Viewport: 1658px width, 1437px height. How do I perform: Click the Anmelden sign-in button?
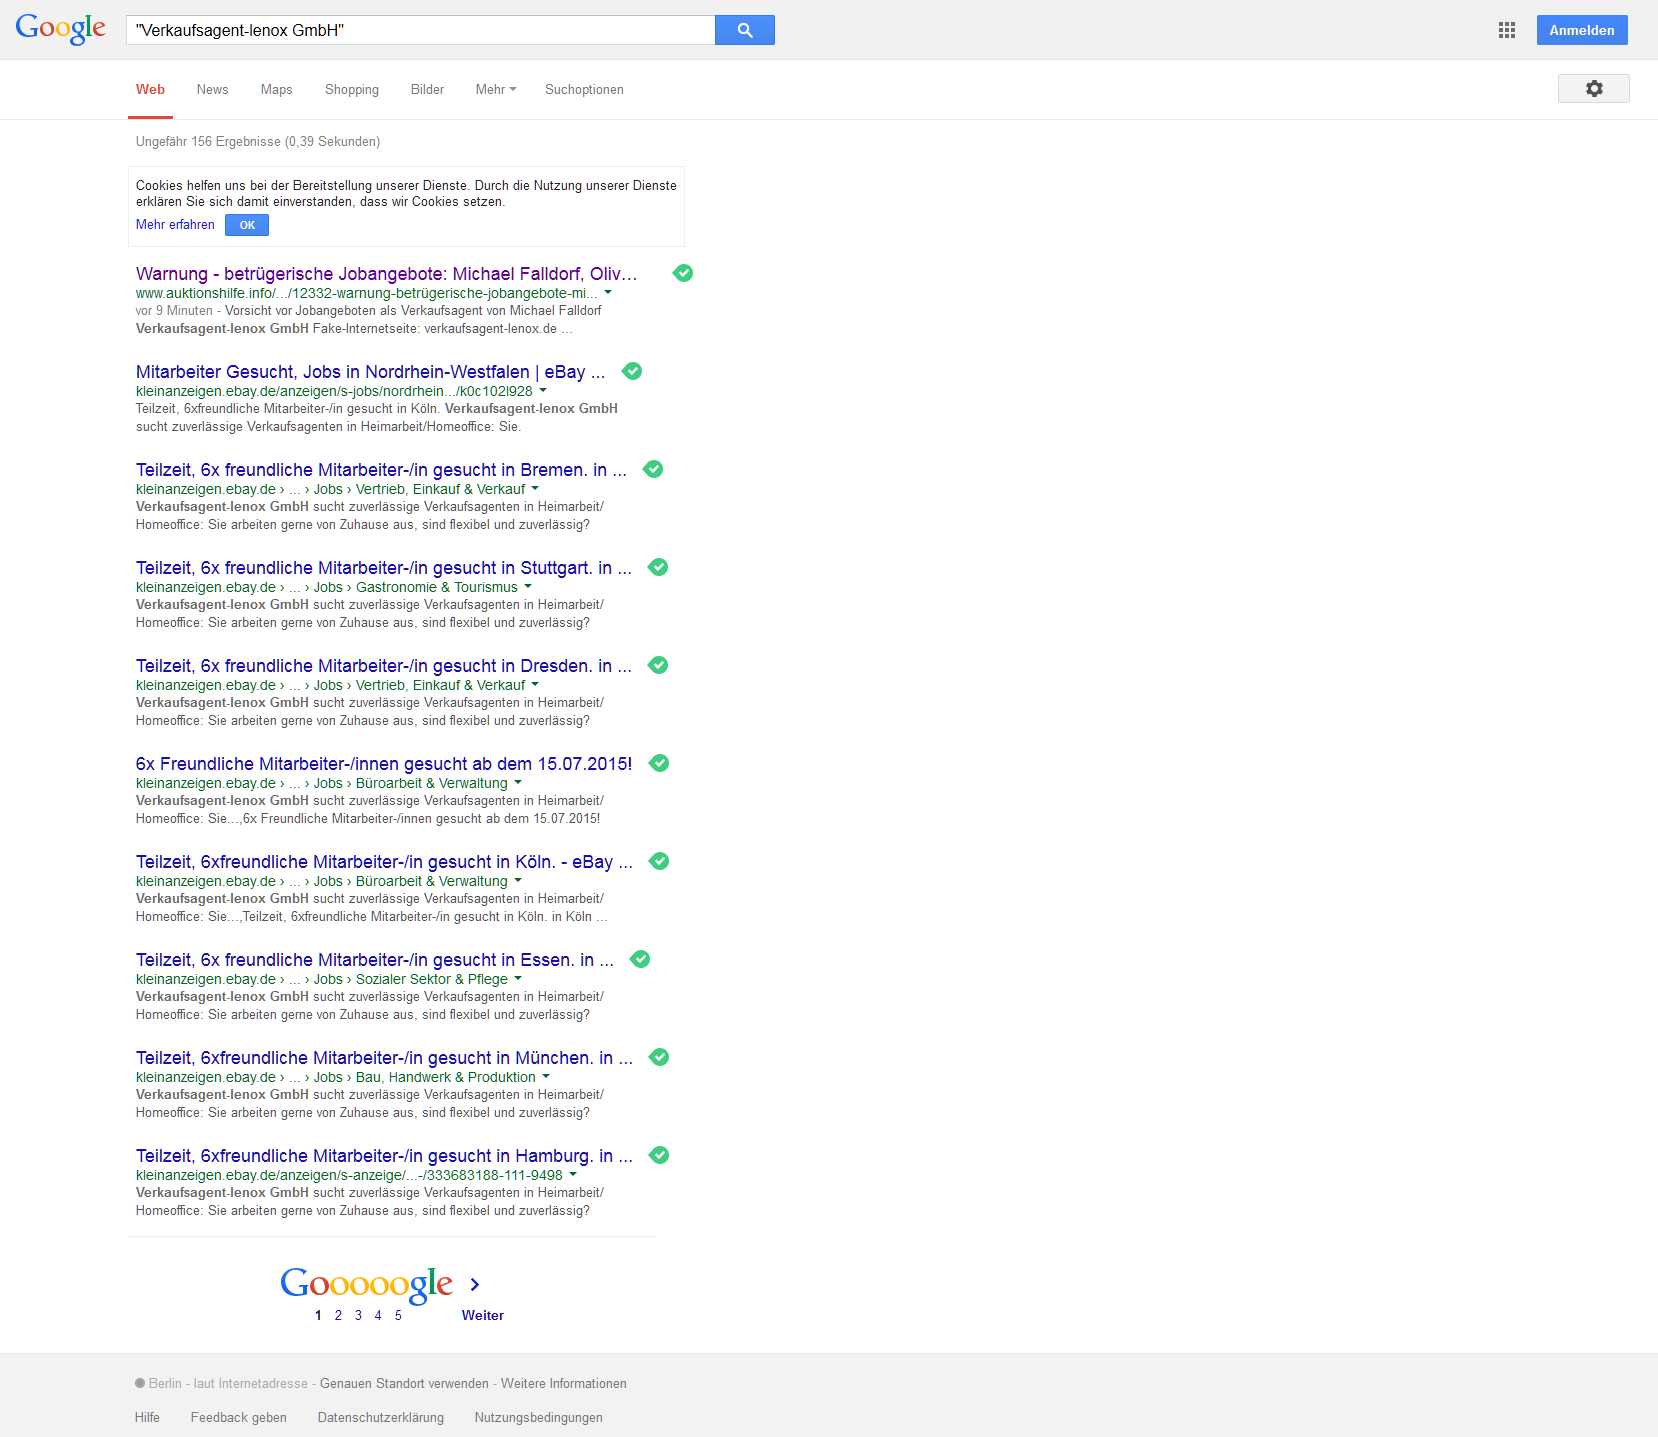click(1582, 30)
